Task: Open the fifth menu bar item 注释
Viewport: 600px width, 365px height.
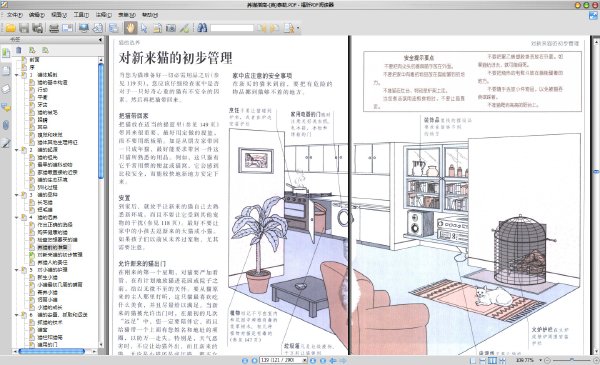Action: pyautogui.click(x=103, y=15)
